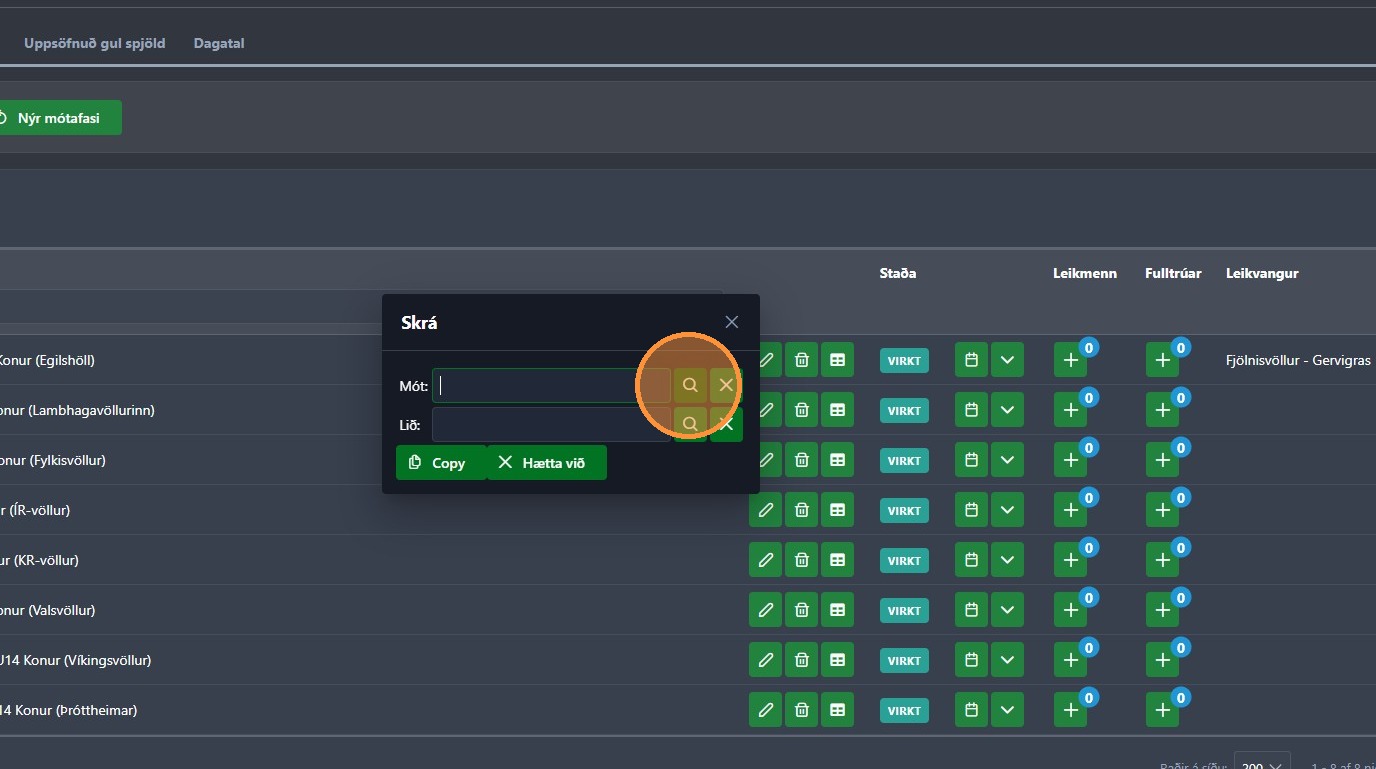The height and width of the screenshot is (769, 1376).
Task: Edit the Valsvöllur row
Action: (x=766, y=610)
